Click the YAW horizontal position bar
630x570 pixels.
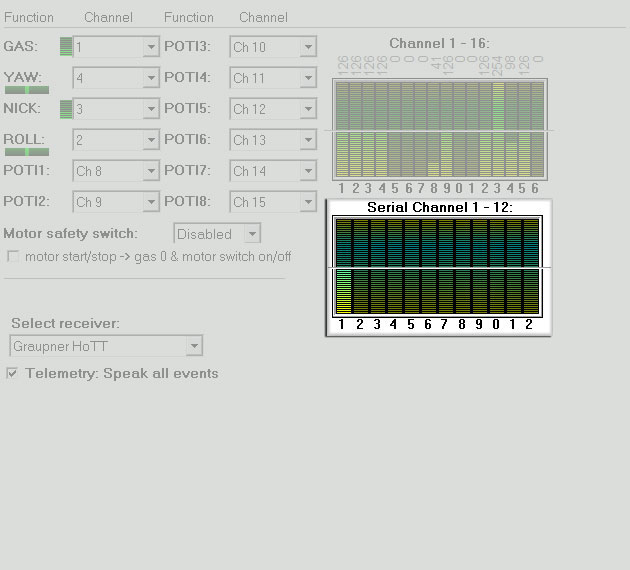pyautogui.click(x=27, y=90)
